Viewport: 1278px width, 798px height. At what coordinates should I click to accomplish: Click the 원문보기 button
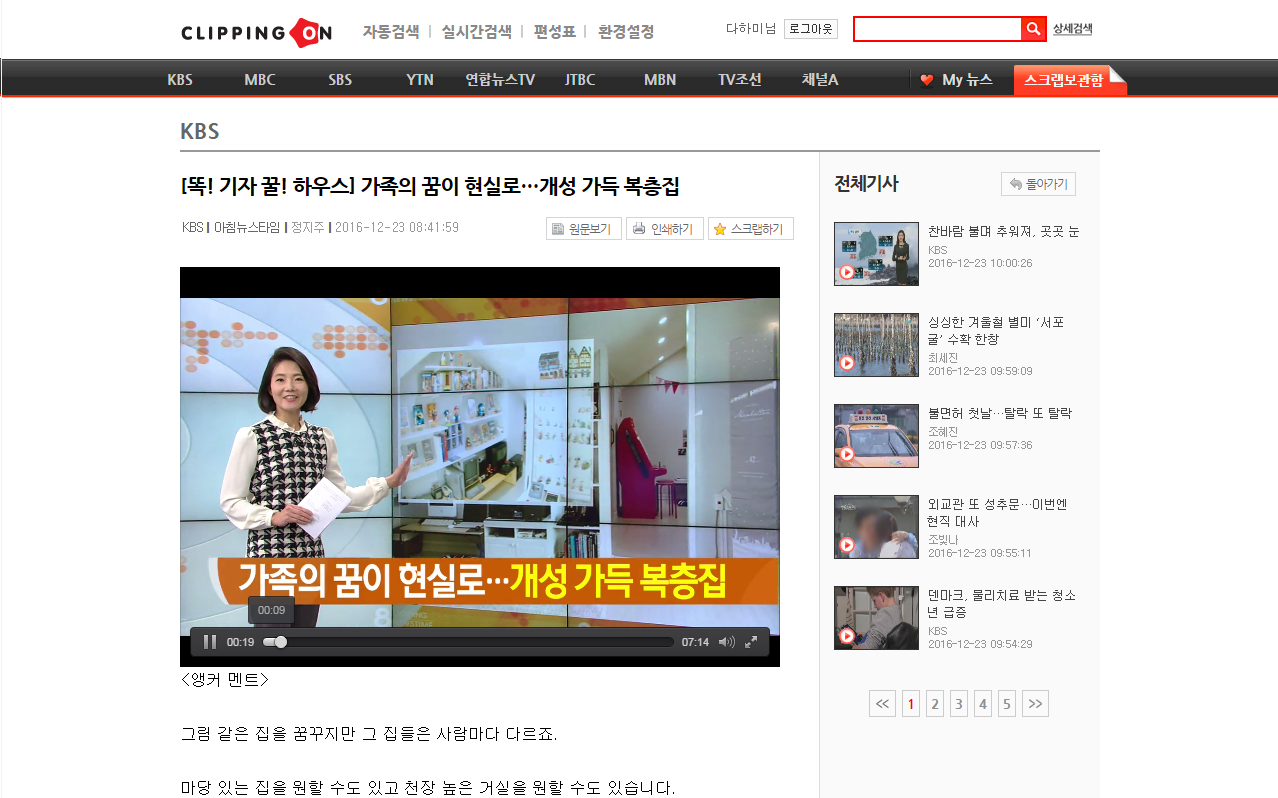pos(585,229)
